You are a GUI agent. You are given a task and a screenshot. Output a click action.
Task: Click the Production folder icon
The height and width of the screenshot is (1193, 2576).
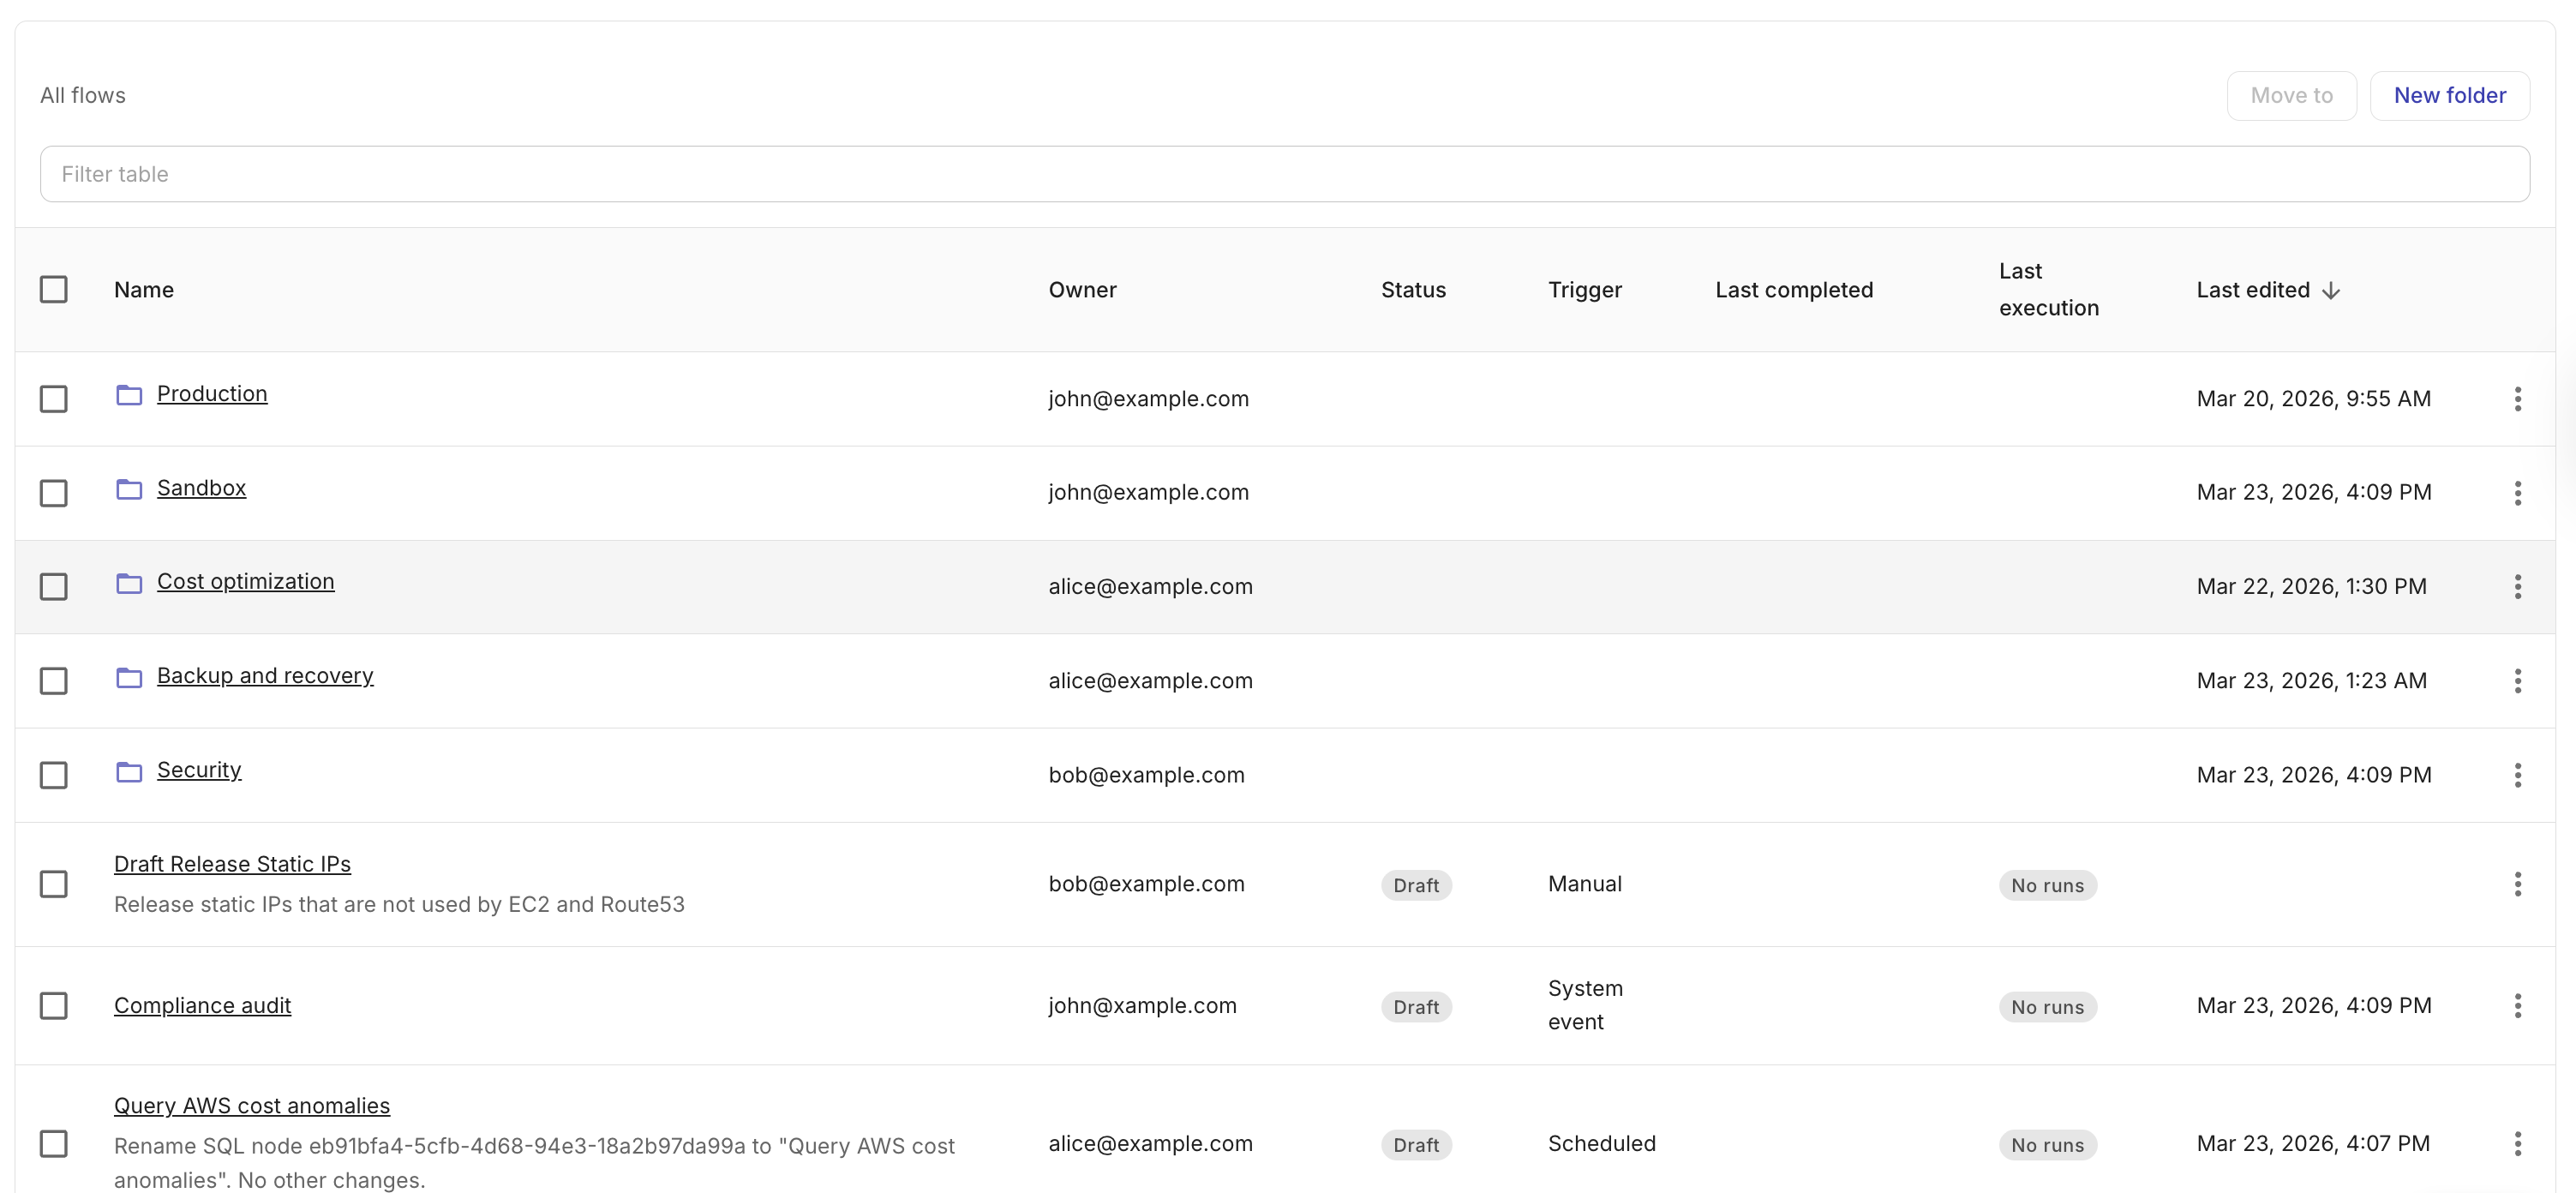tap(129, 395)
